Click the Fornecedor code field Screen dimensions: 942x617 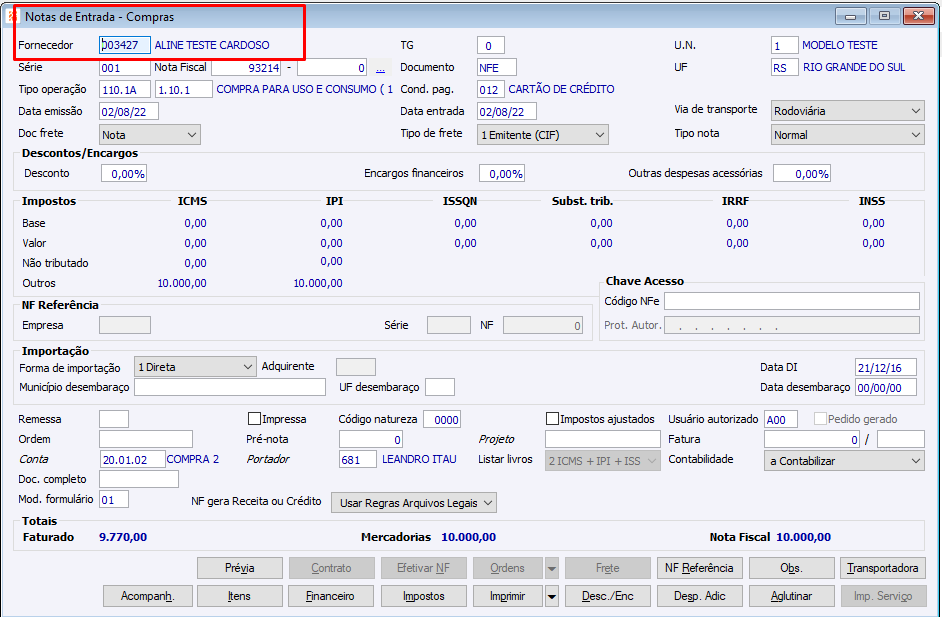(x=125, y=45)
